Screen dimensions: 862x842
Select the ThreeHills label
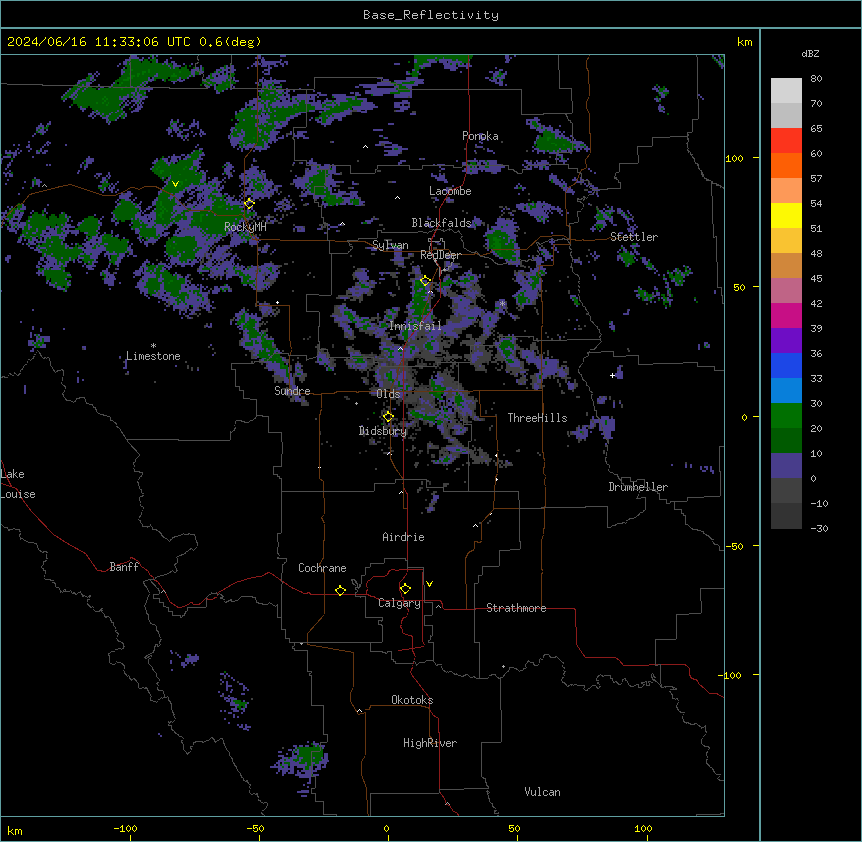(538, 418)
